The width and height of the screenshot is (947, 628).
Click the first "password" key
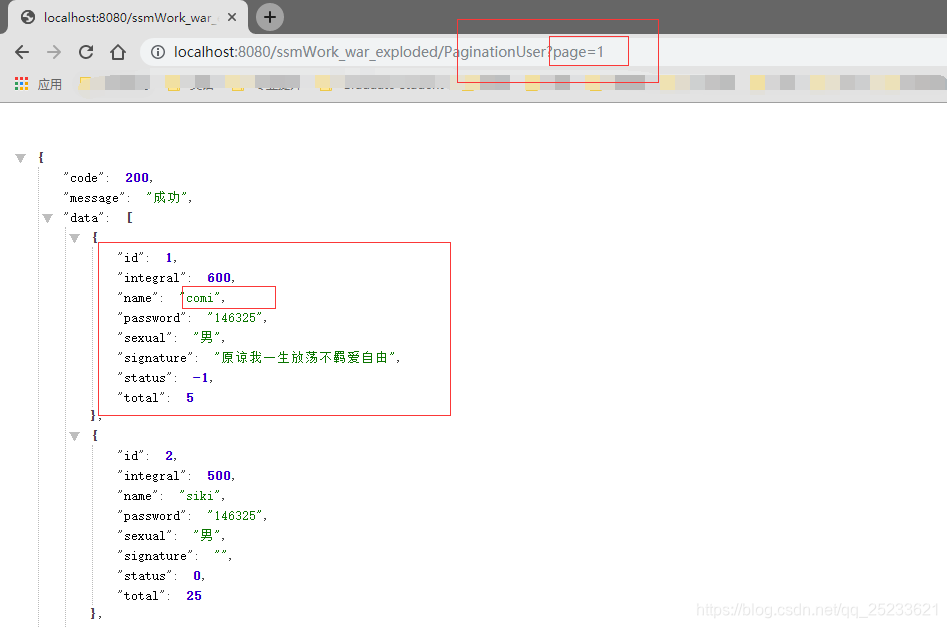point(152,318)
